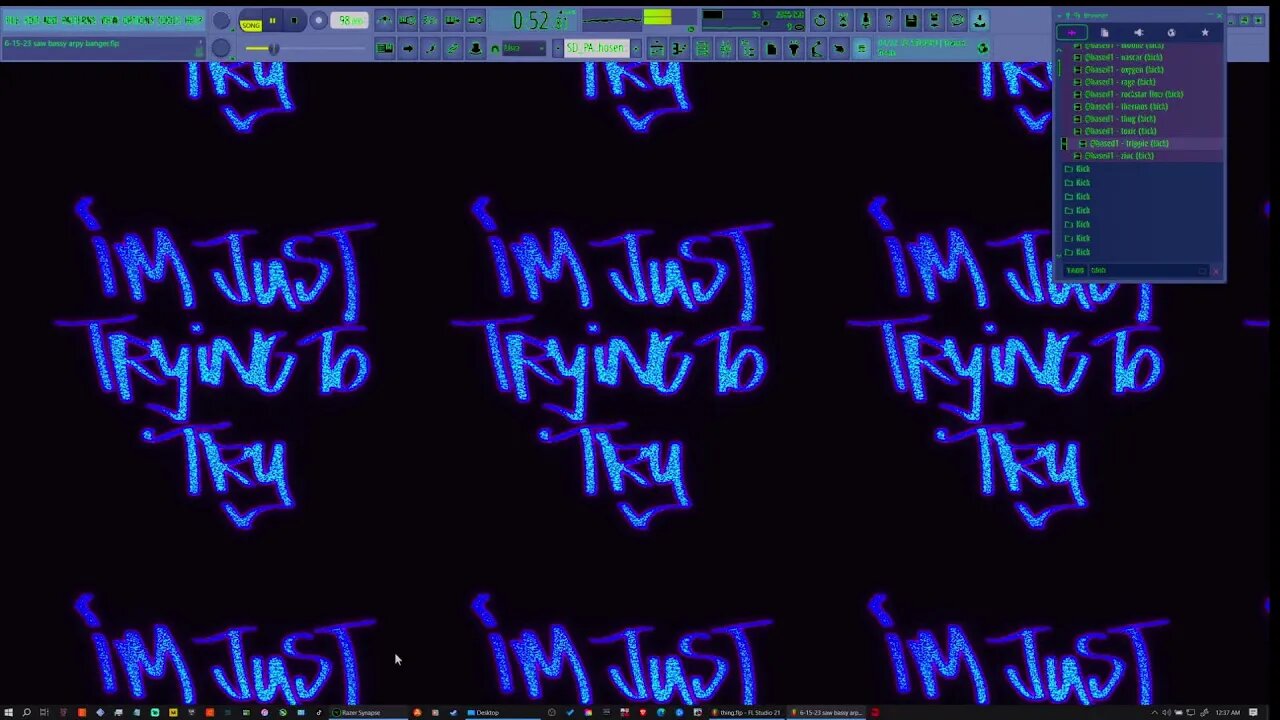Select the Browser favorites star tab
Image resolution: width=1280 pixels, height=720 pixels.
point(1204,32)
